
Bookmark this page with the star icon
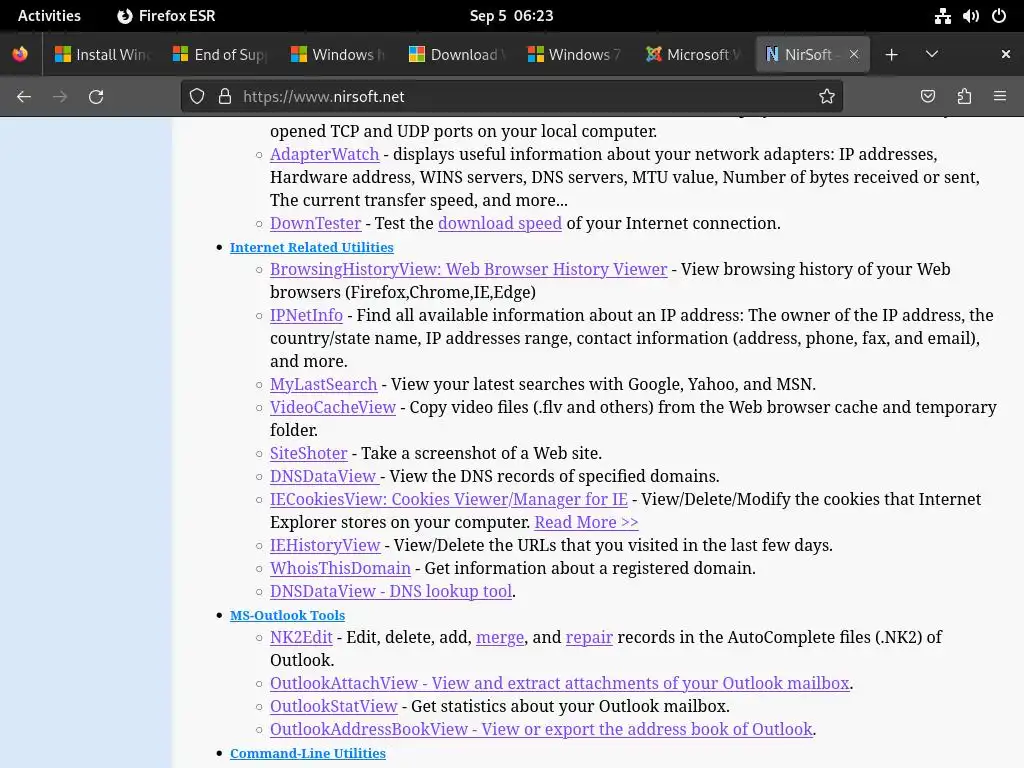pyautogui.click(x=827, y=97)
